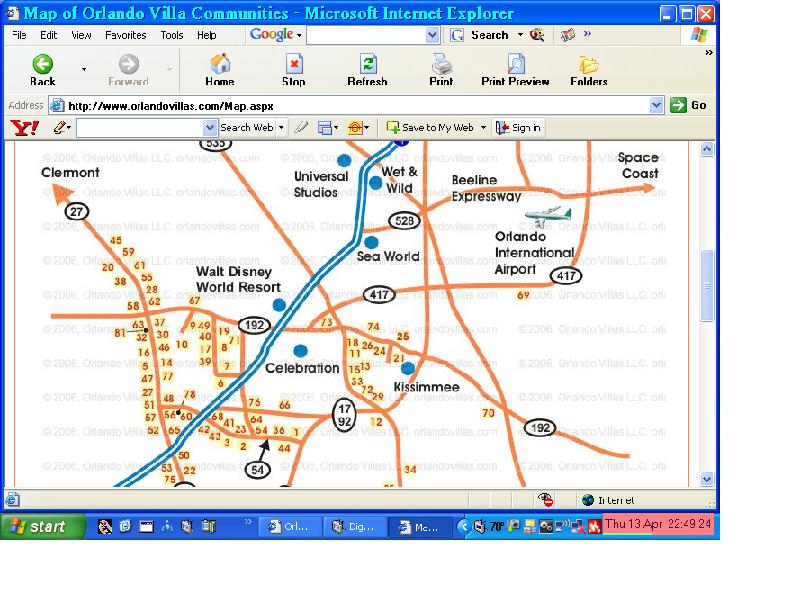Click the Yahoo! logo button
The width and height of the screenshot is (800, 600).
point(24,128)
